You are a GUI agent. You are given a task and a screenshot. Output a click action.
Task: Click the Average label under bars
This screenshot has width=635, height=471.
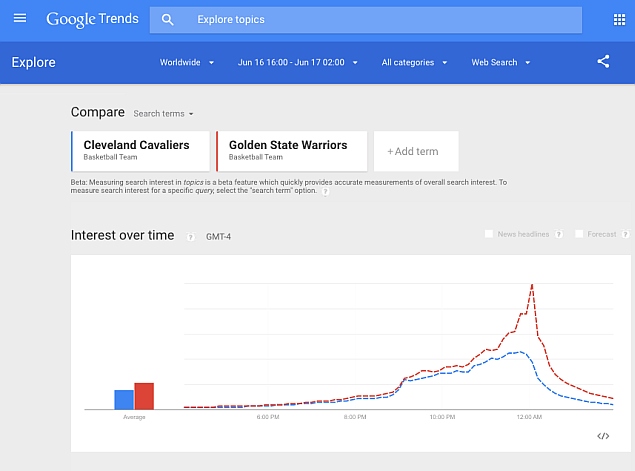134,417
